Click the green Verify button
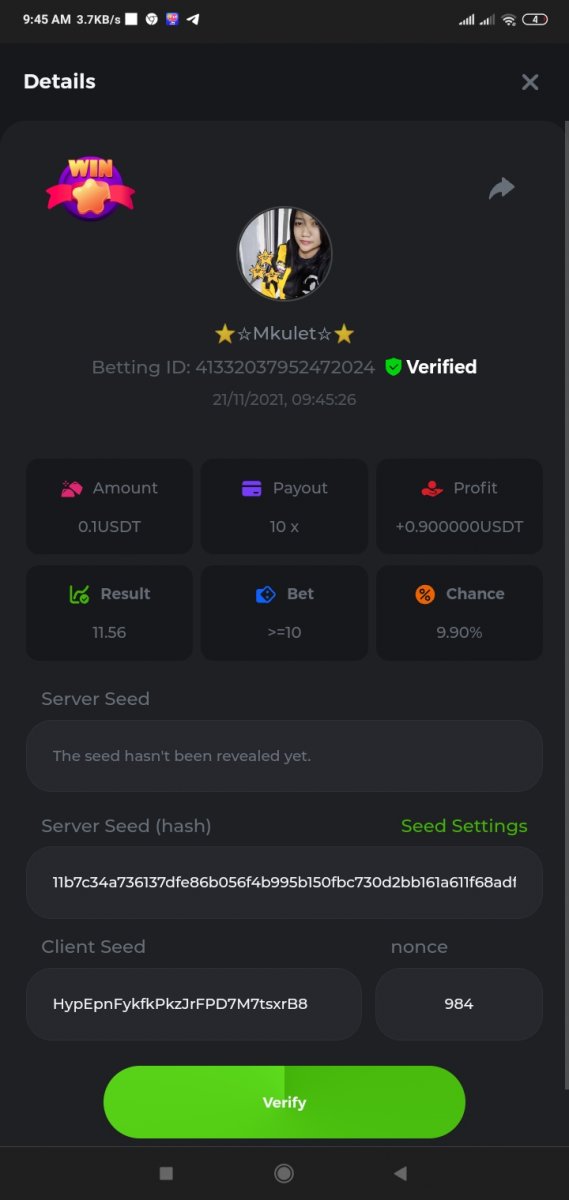 click(284, 1102)
